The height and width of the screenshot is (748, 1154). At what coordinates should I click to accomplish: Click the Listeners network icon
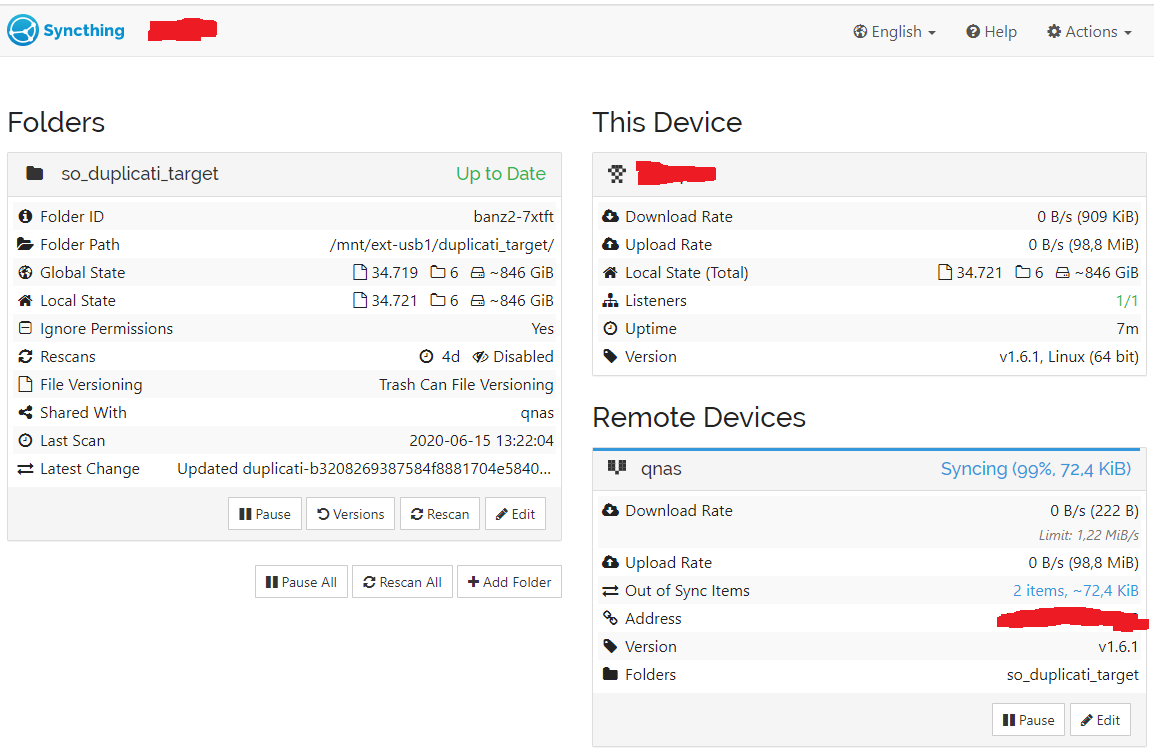click(x=610, y=300)
